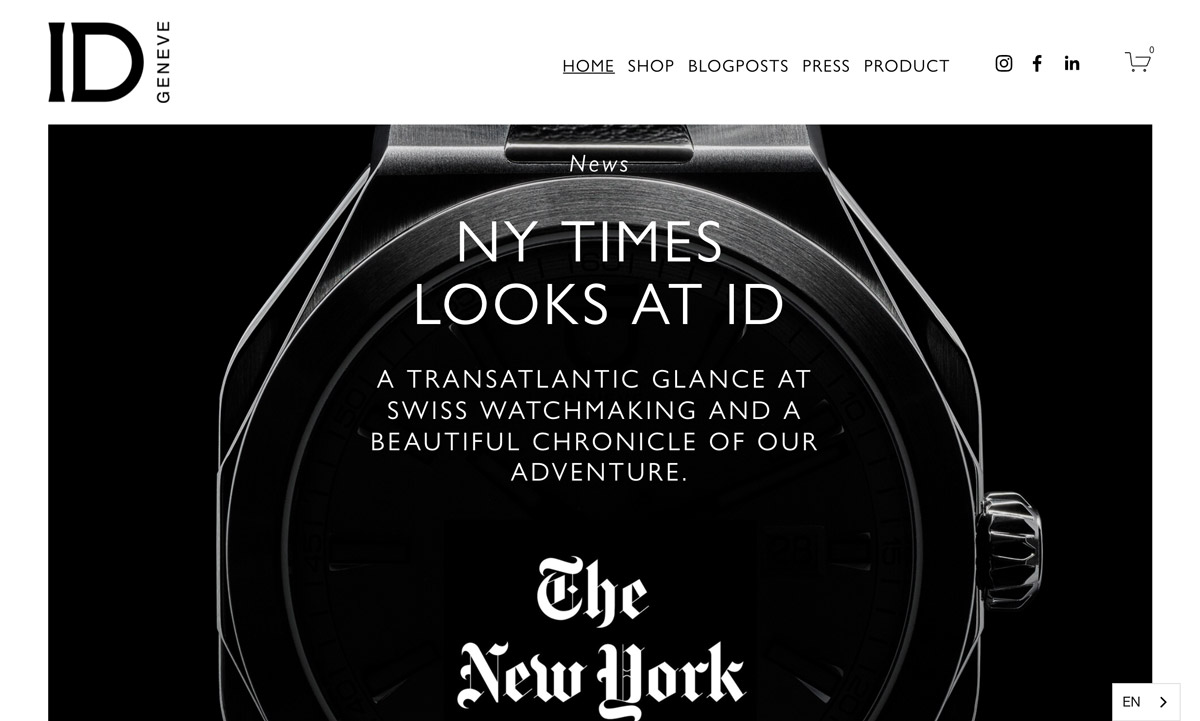Open the Facebook page icon
The image size is (1200, 721).
coord(1037,63)
